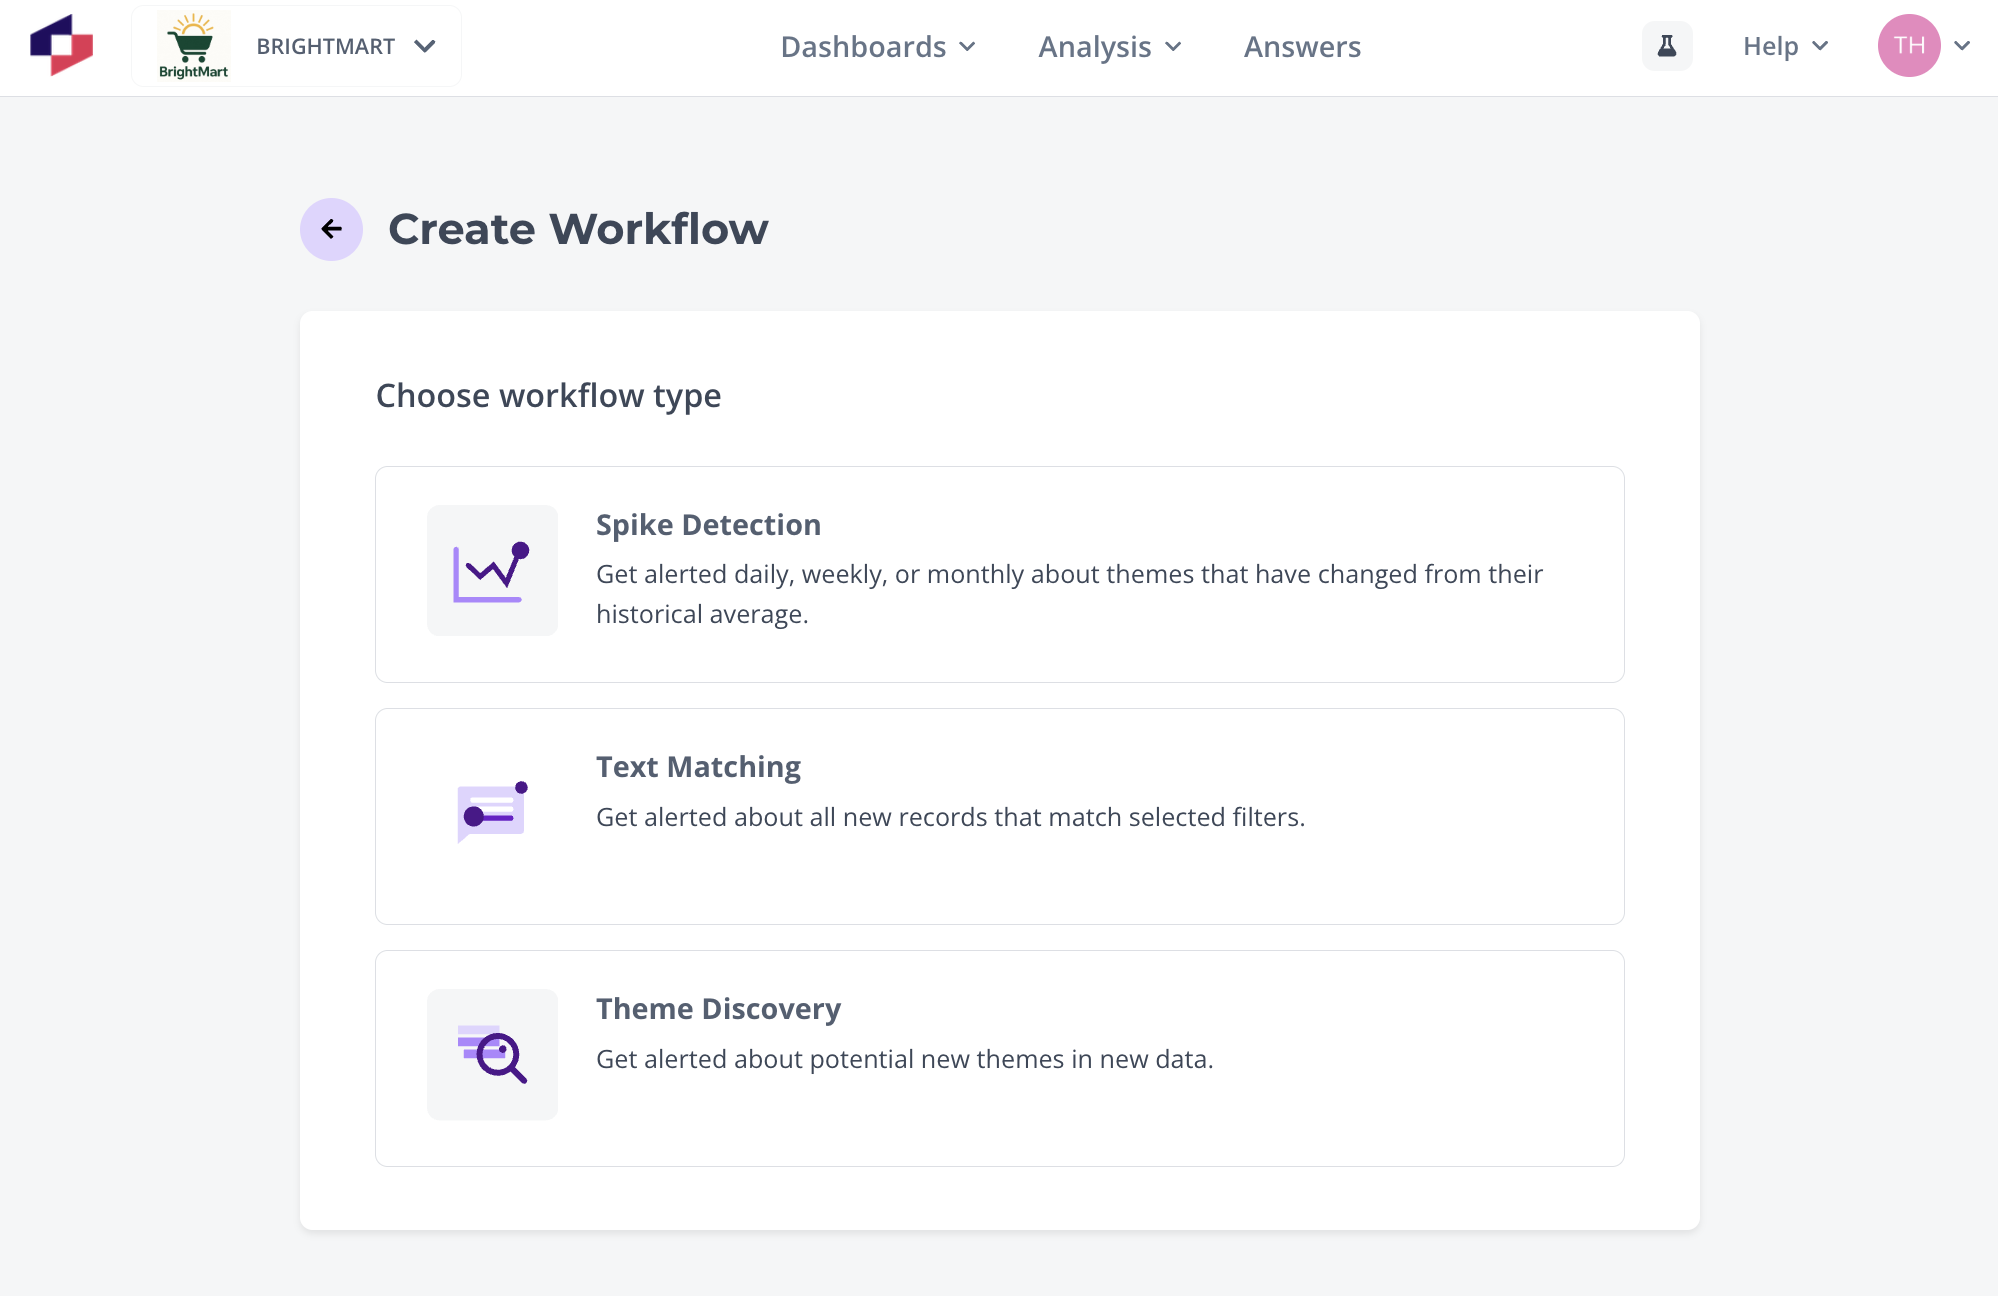1998x1296 pixels.
Task: Select Spike Detection workflow title
Action: (708, 525)
